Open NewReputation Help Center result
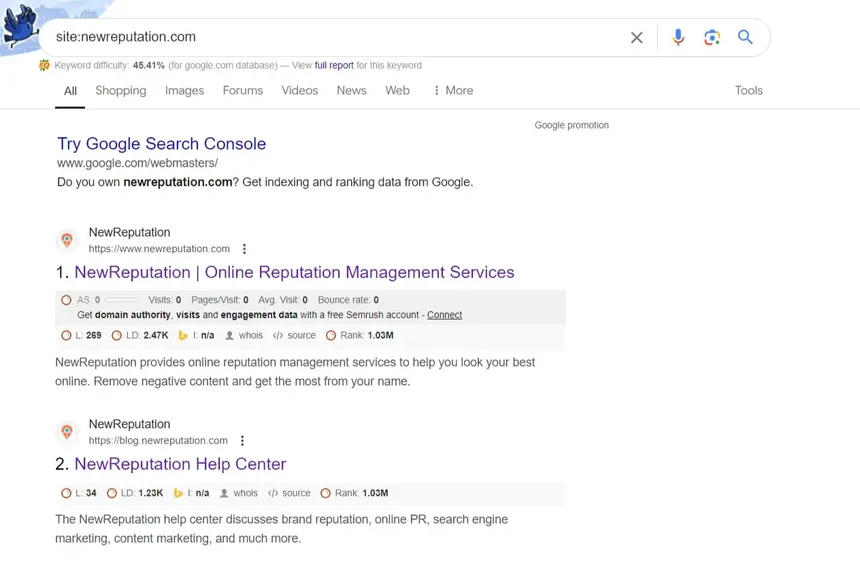Viewport: 860px width, 561px height. (180, 464)
